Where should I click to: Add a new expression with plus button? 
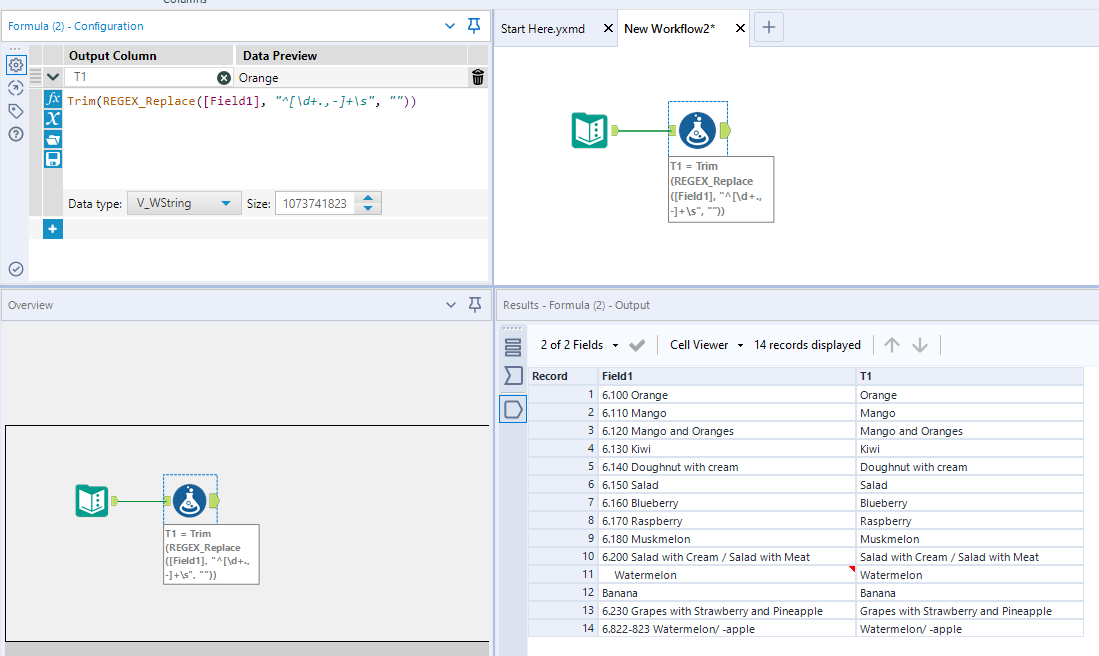click(53, 230)
